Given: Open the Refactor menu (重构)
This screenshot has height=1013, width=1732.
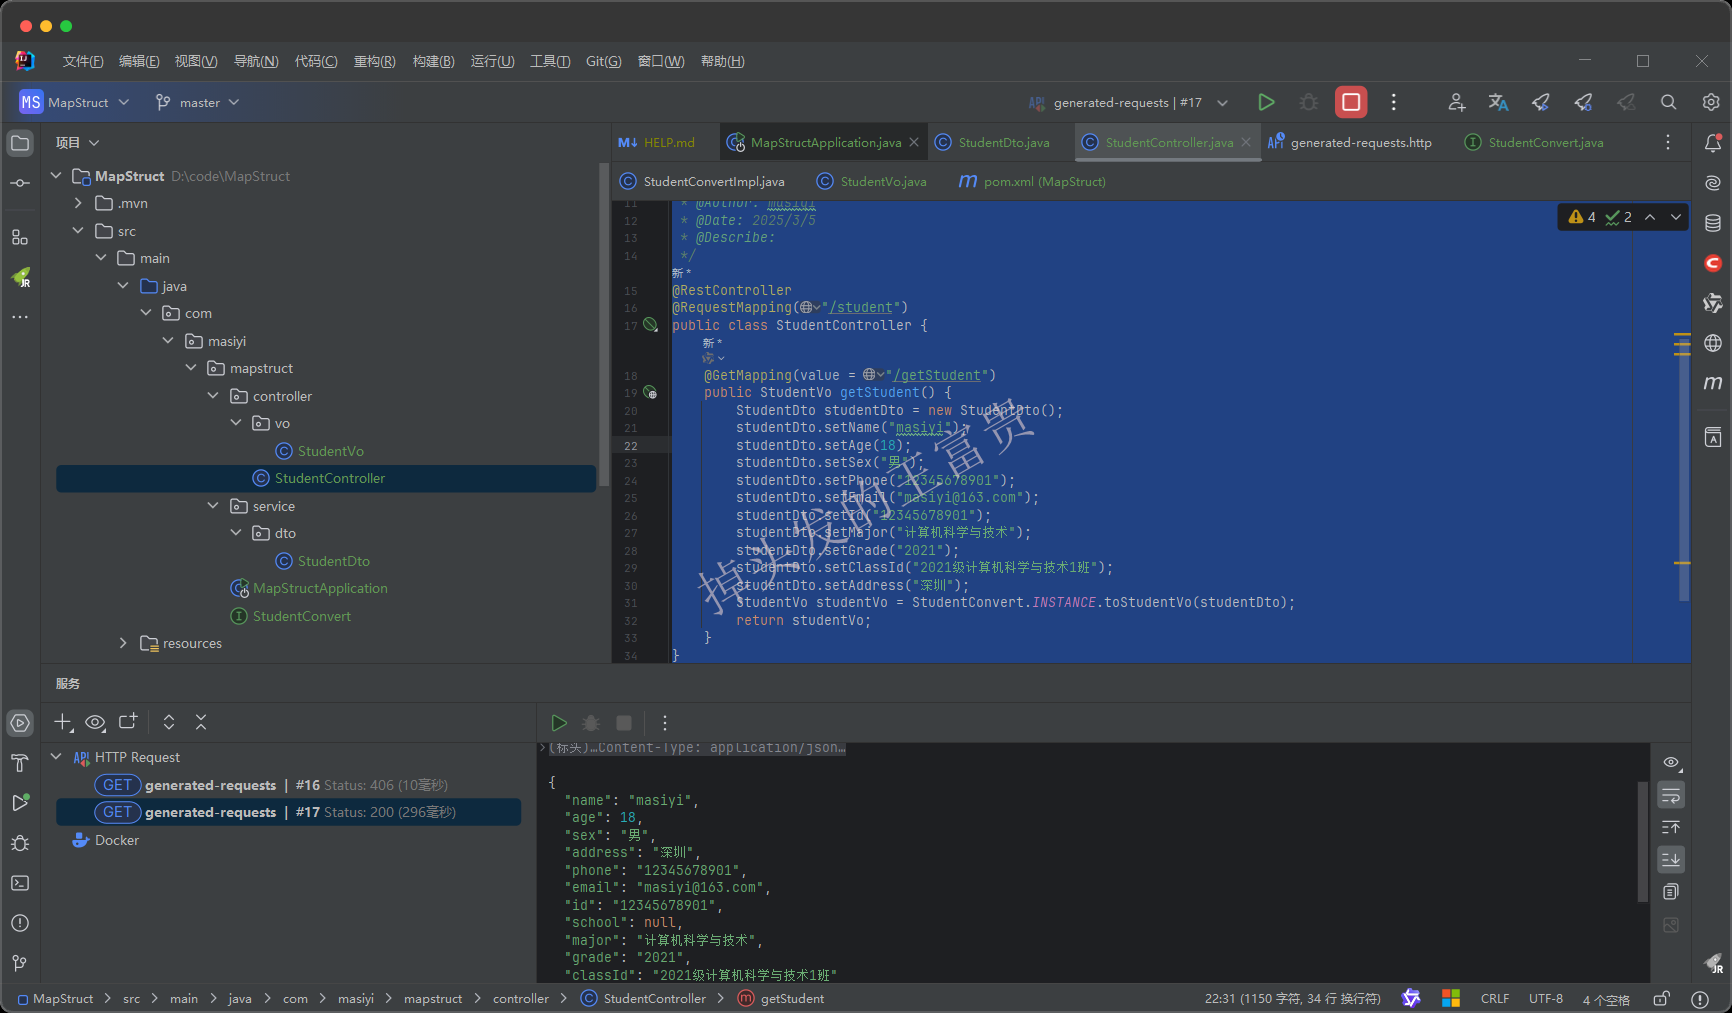Looking at the screenshot, I should (x=375, y=61).
